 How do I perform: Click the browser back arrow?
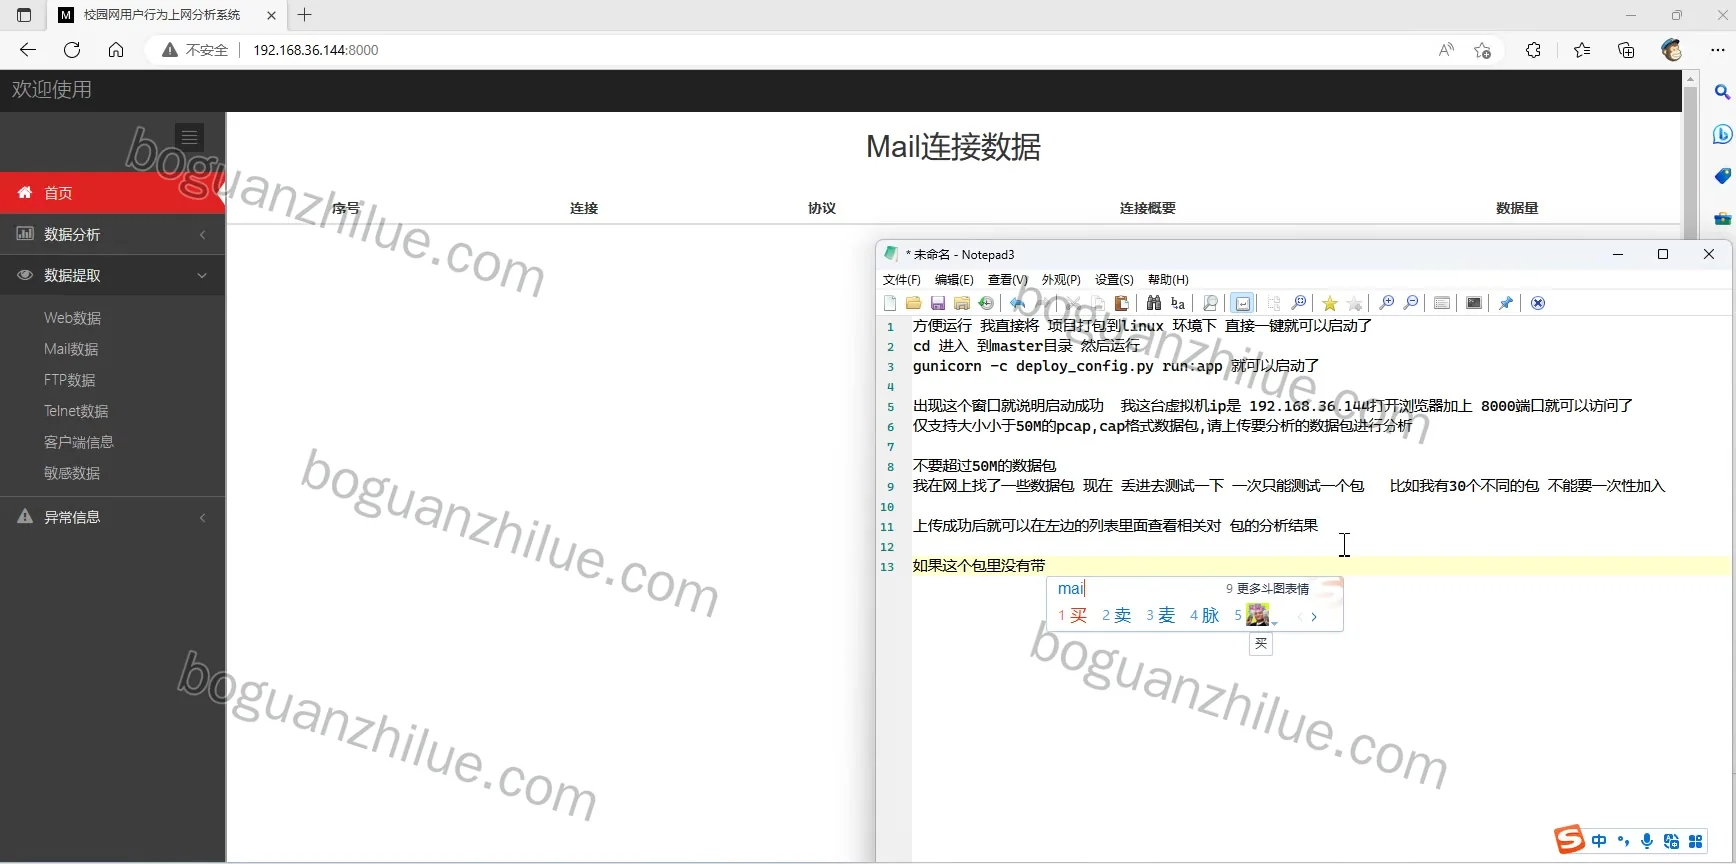pos(28,50)
